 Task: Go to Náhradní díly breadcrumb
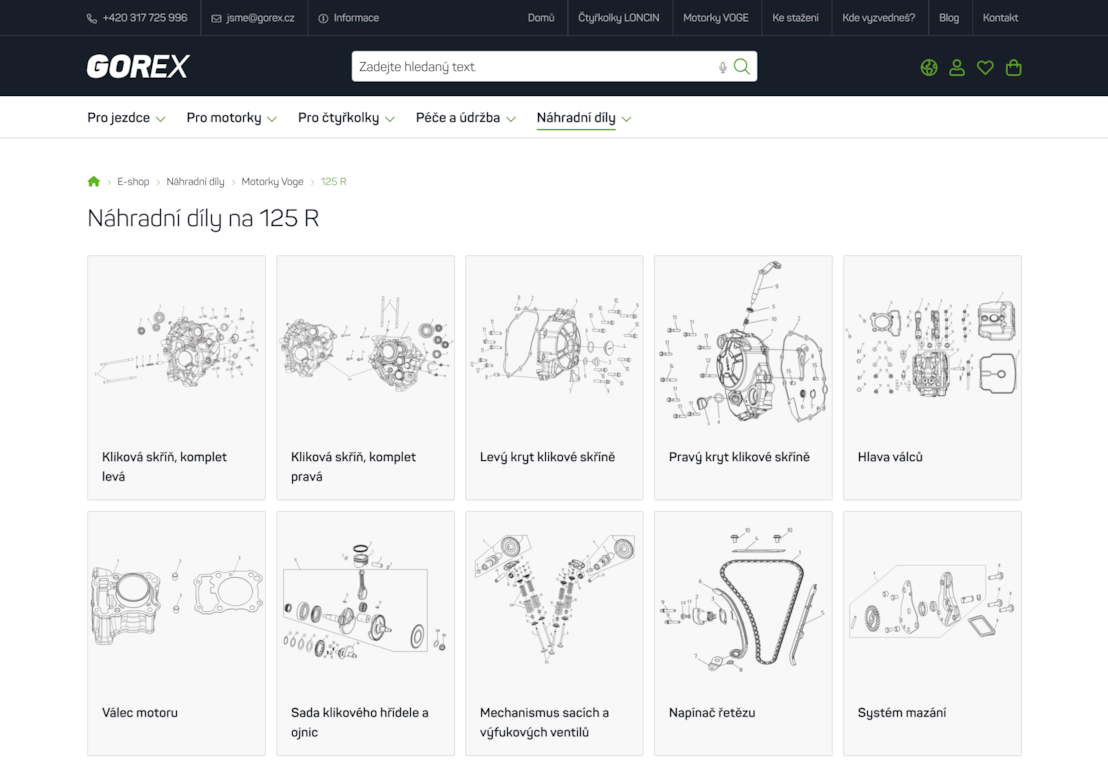pyautogui.click(x=195, y=182)
